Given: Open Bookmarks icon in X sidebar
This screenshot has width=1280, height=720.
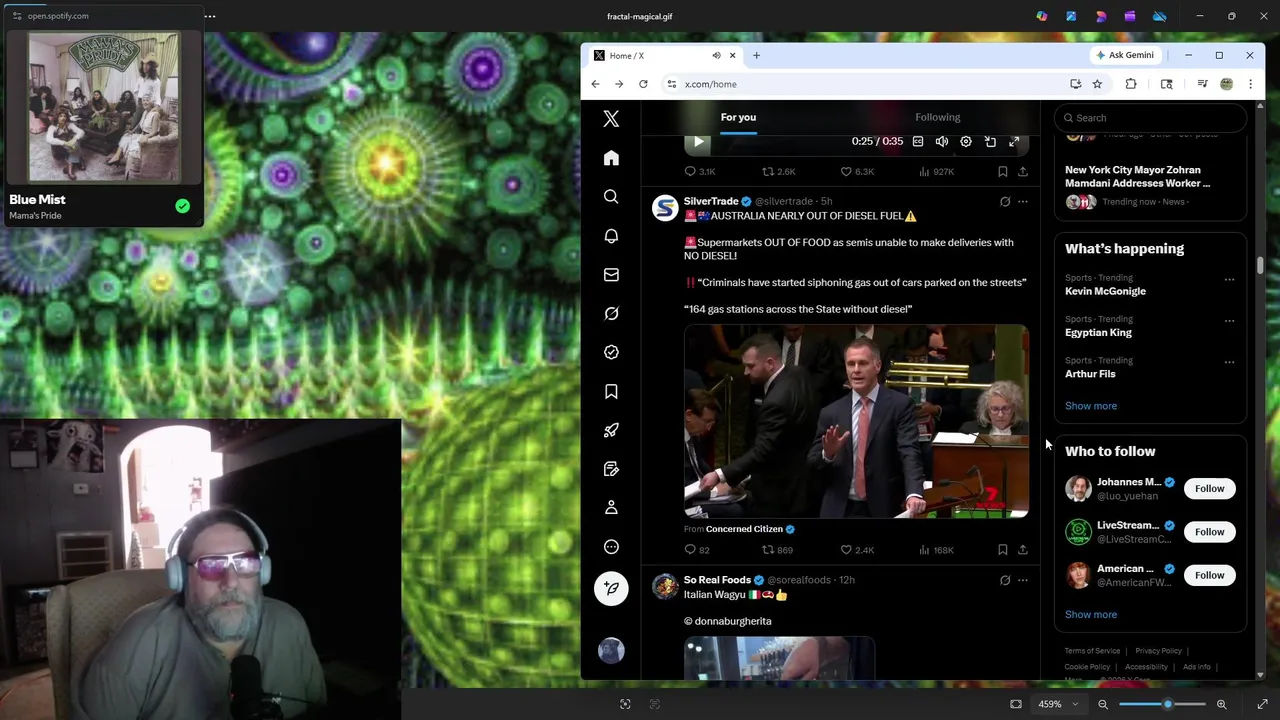Looking at the screenshot, I should point(611,391).
